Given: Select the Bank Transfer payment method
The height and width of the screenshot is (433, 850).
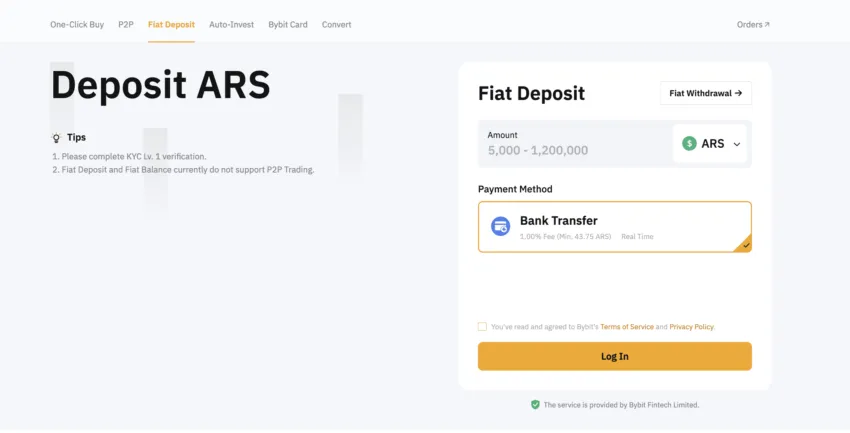Looking at the screenshot, I should pyautogui.click(x=615, y=227).
